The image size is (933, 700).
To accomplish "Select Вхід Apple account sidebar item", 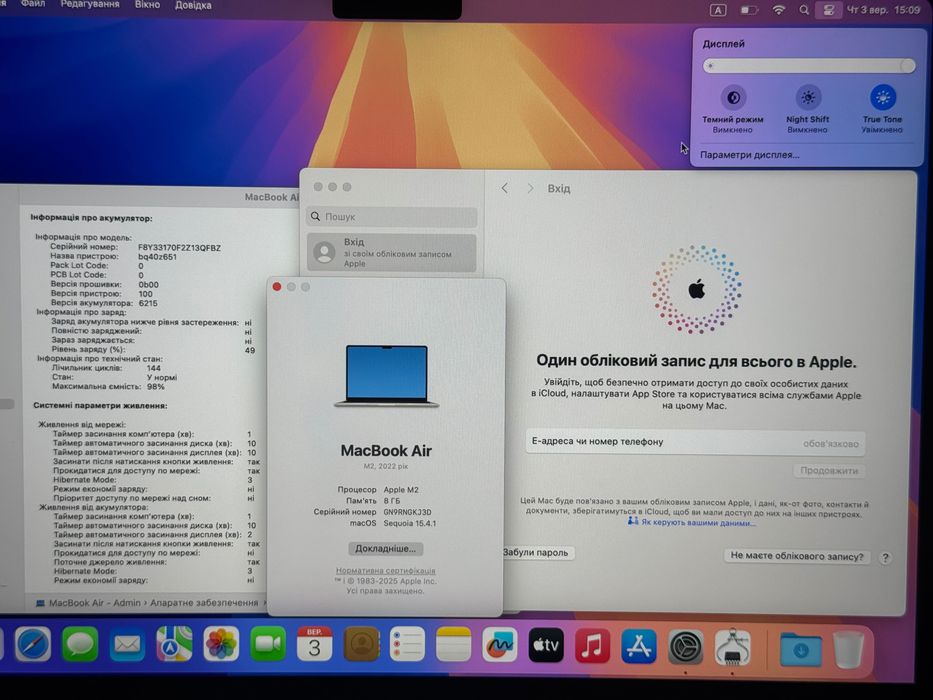I will [x=392, y=252].
